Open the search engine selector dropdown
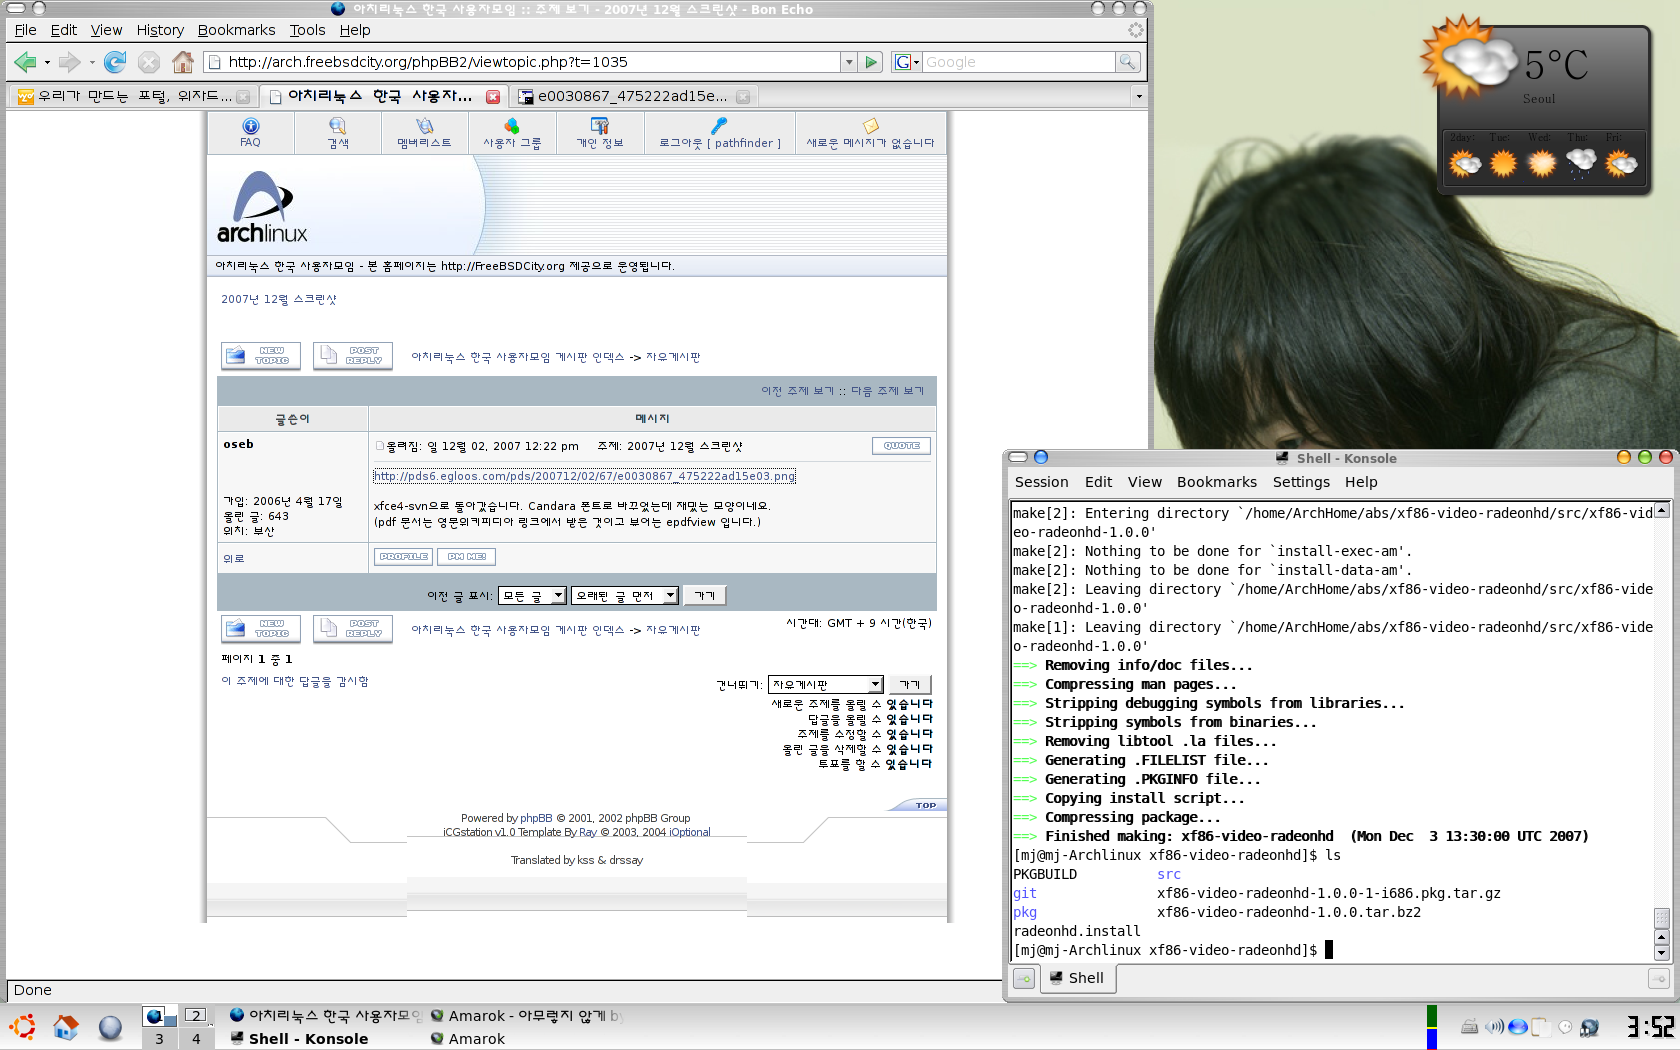This screenshot has height=1050, width=1680. pos(906,62)
